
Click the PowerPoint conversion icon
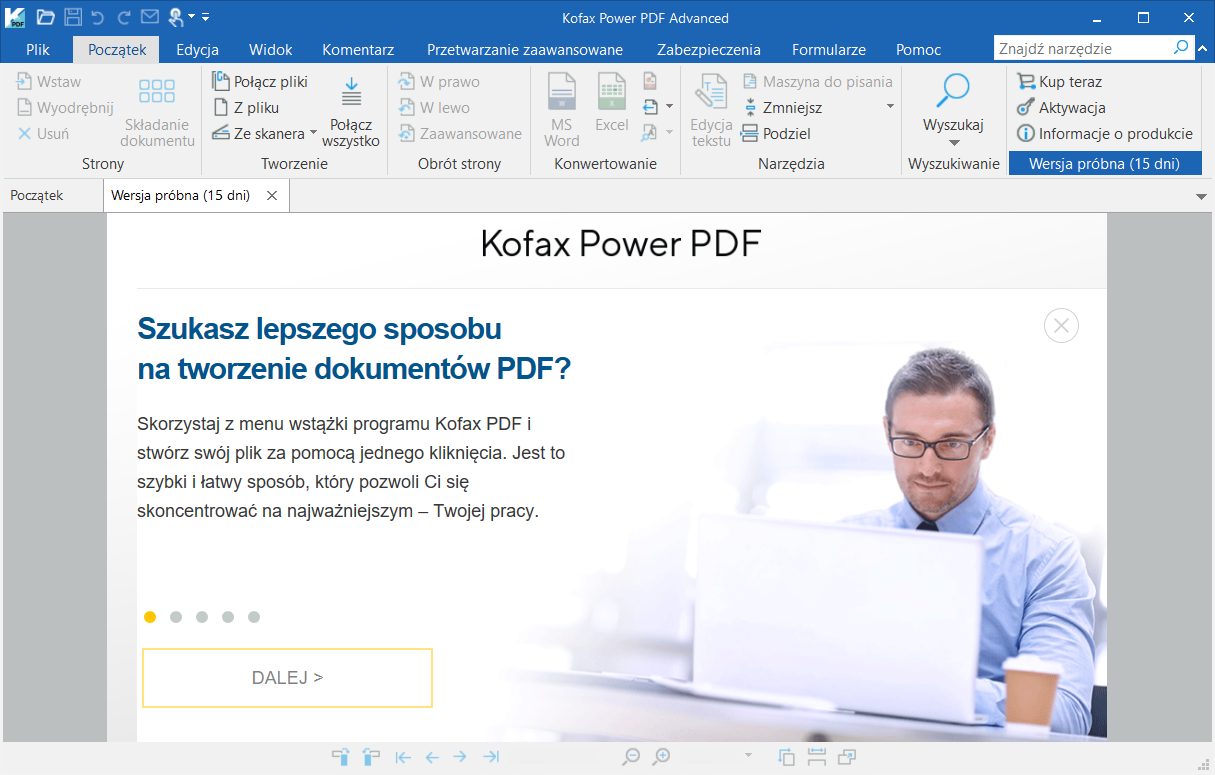(x=650, y=81)
